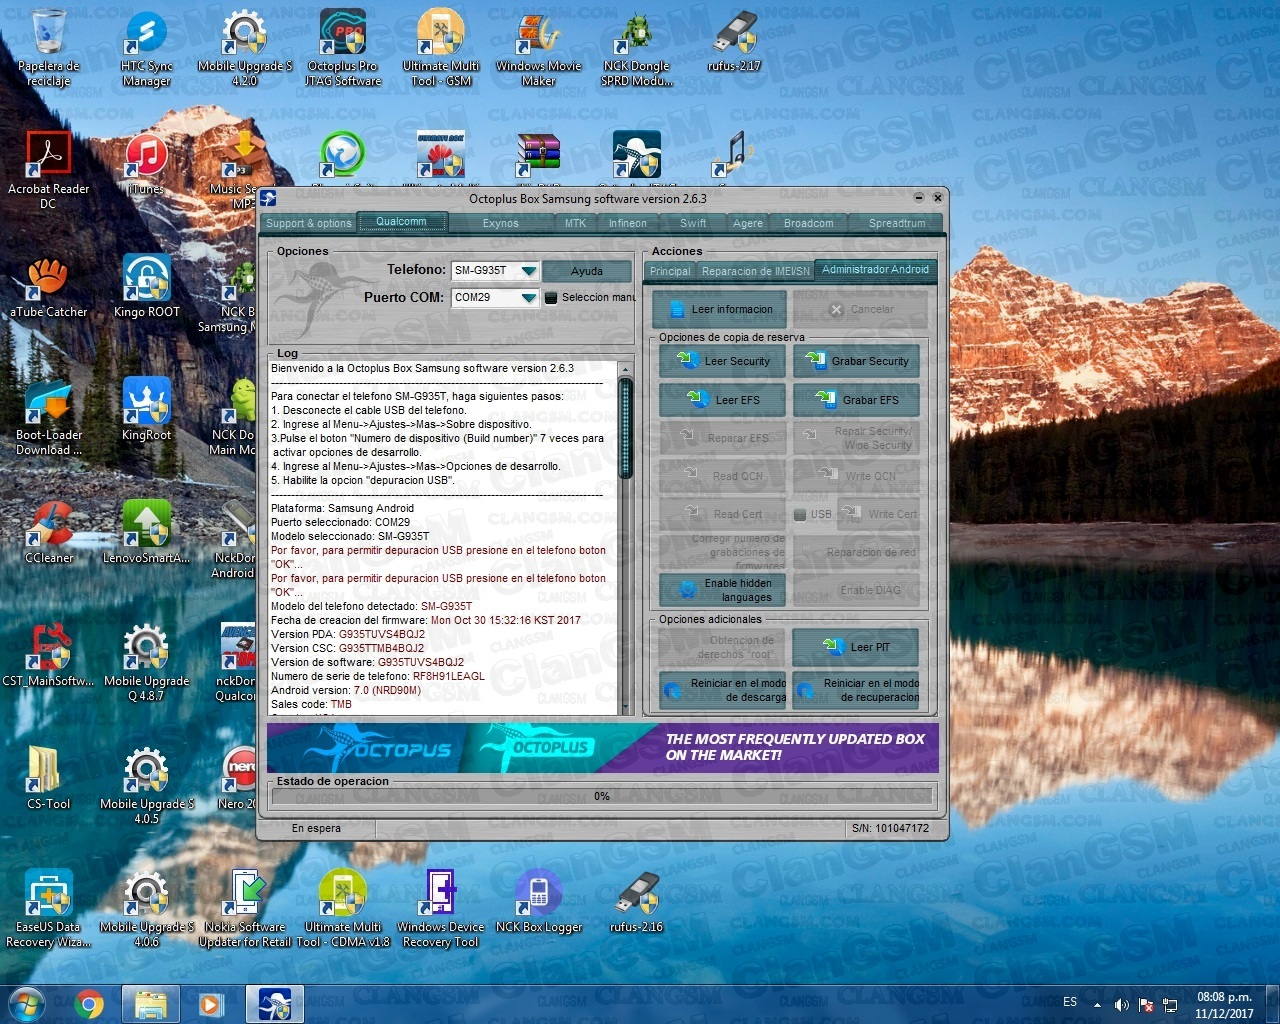This screenshot has width=1280, height=1024.
Task: Open Mobile Upgrade S 4.2.0 icon
Action: pos(245,47)
